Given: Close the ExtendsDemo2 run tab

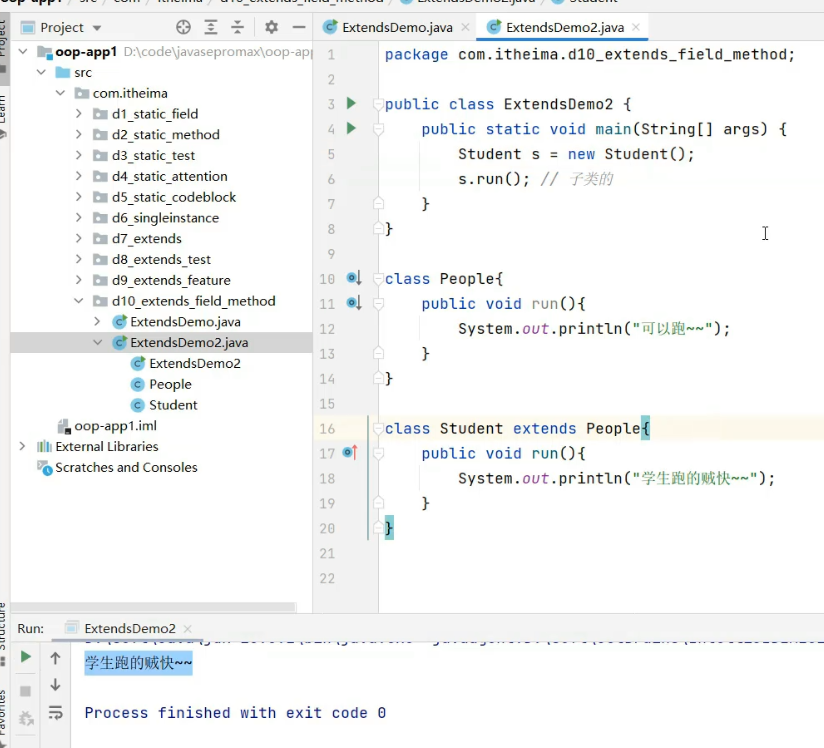Looking at the screenshot, I should pos(187,628).
